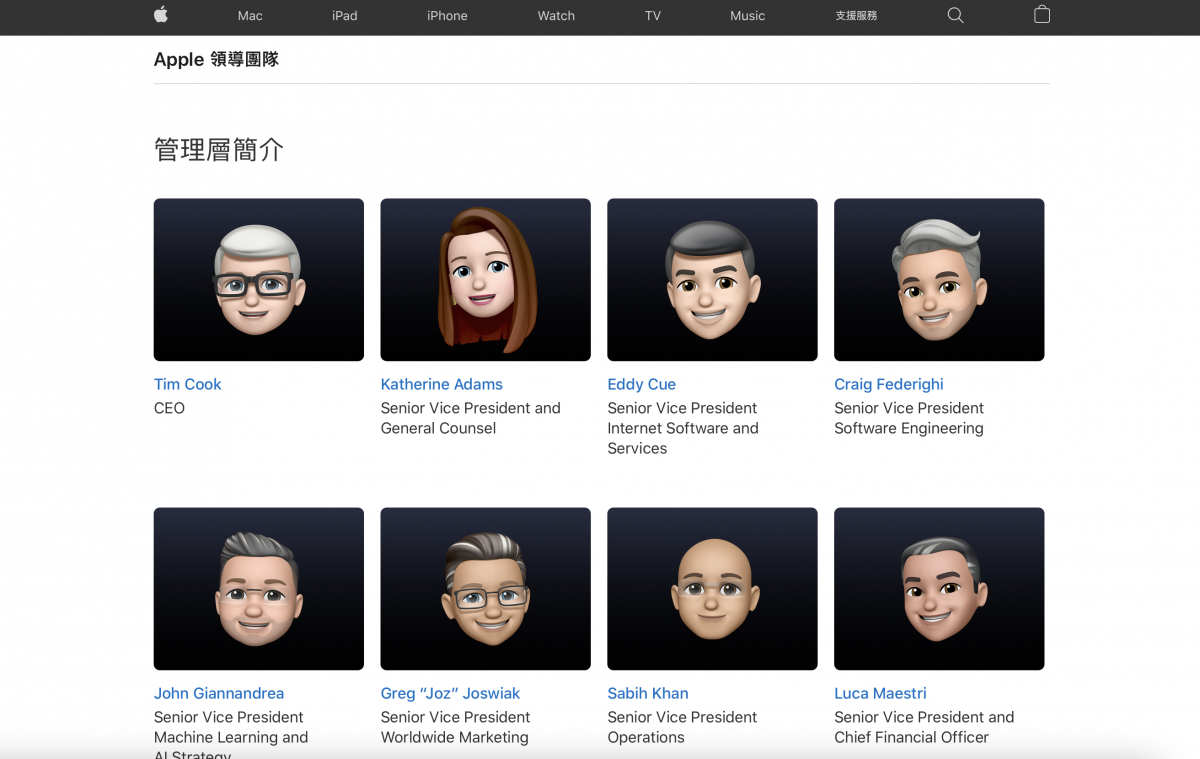
Task: Click the 管理層簡介 section heading
Action: tap(219, 150)
